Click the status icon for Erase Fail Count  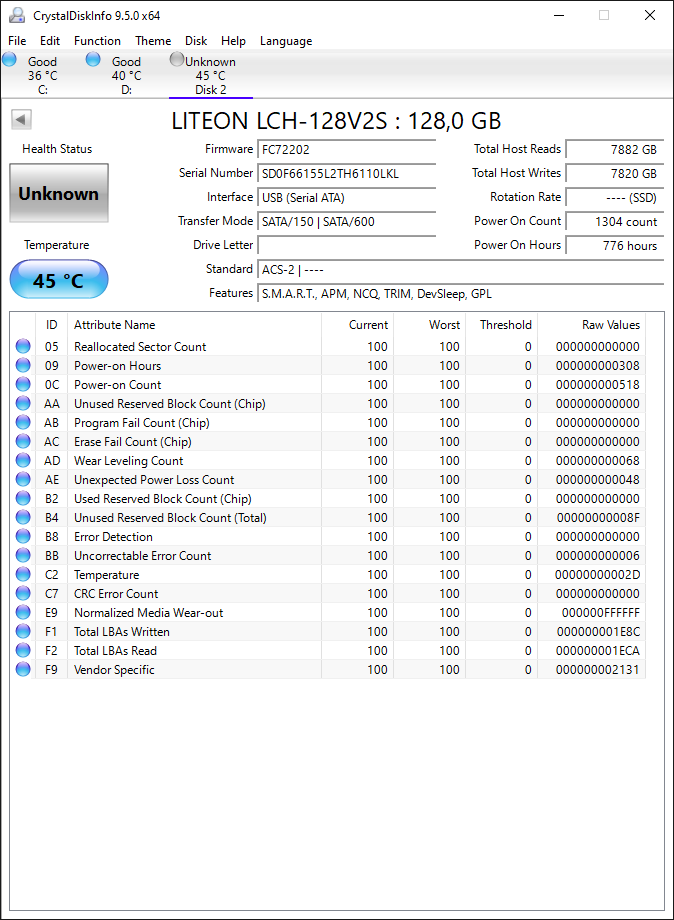click(23, 441)
